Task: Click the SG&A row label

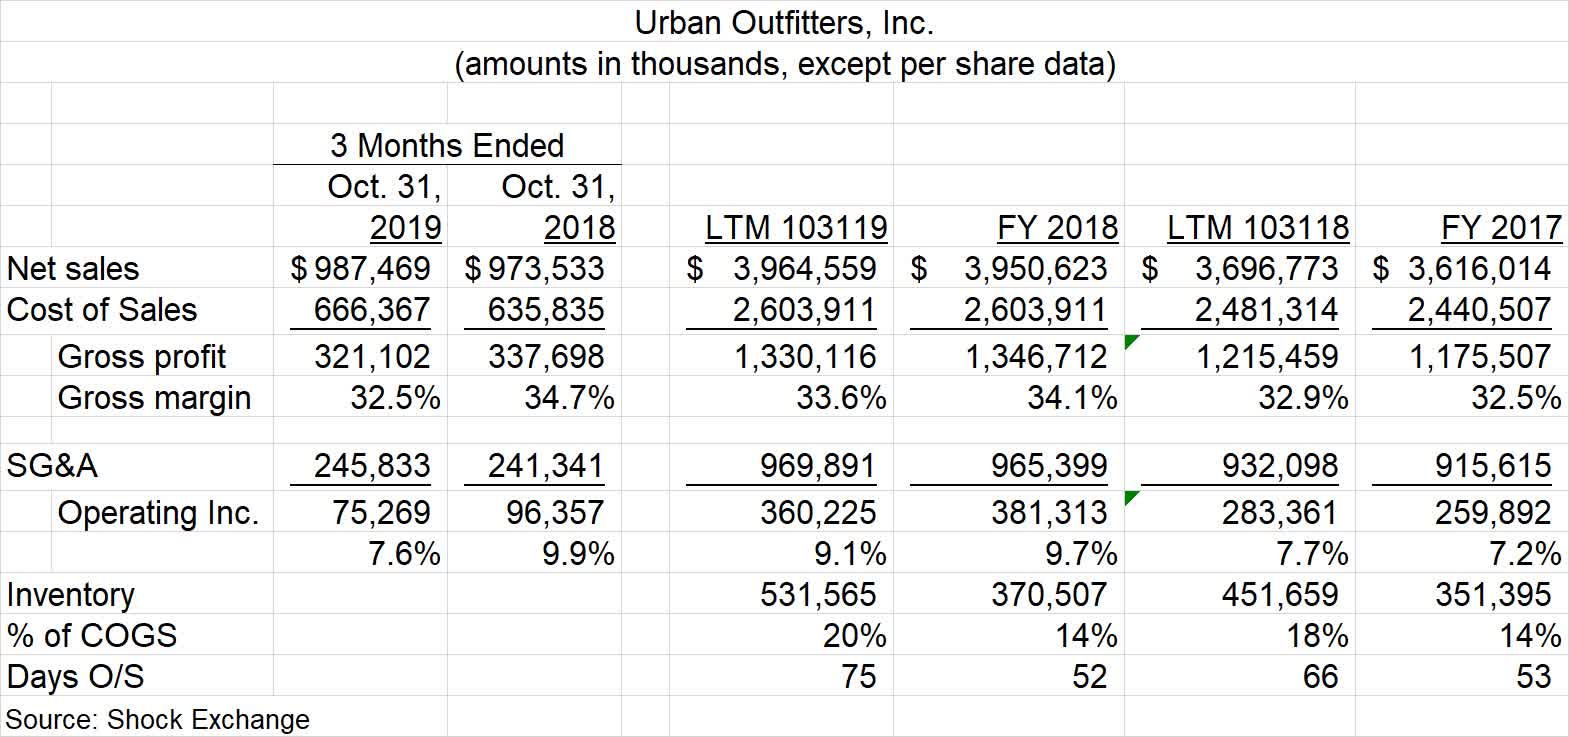Action: [52, 466]
